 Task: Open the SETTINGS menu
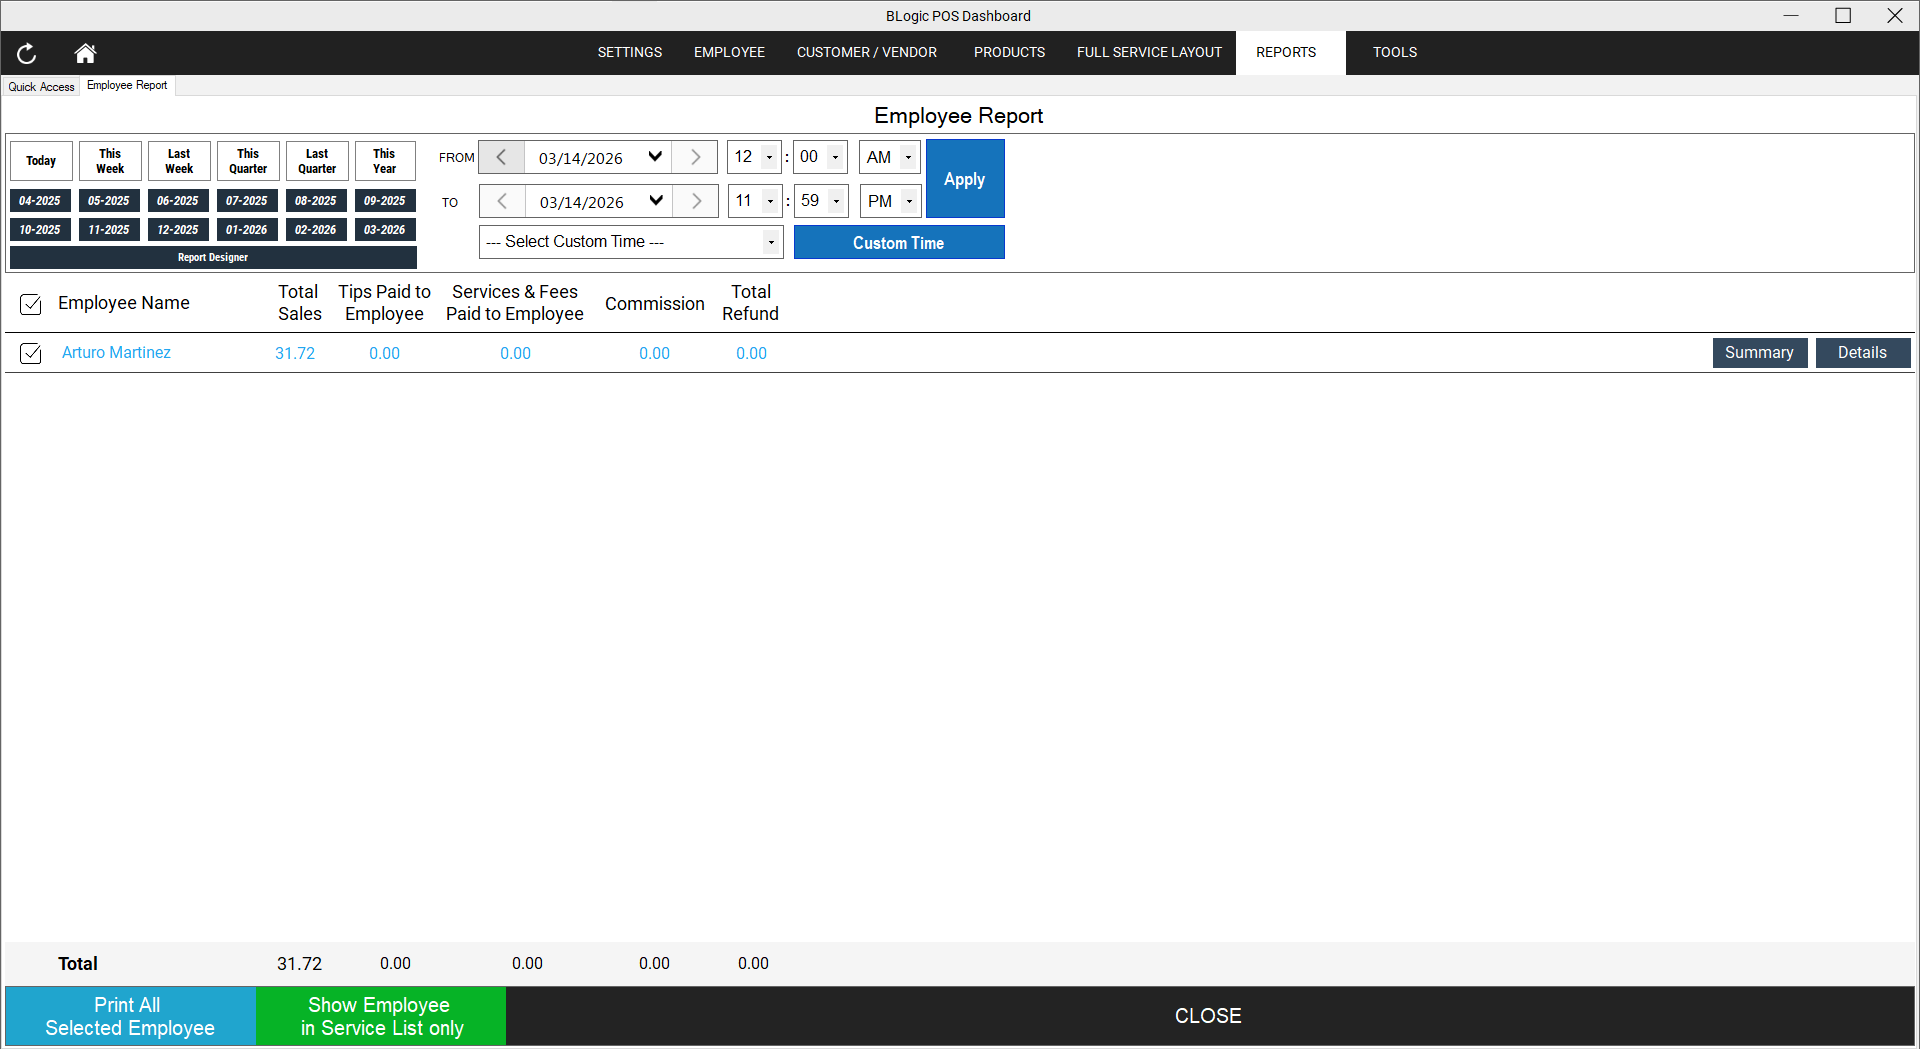click(630, 52)
